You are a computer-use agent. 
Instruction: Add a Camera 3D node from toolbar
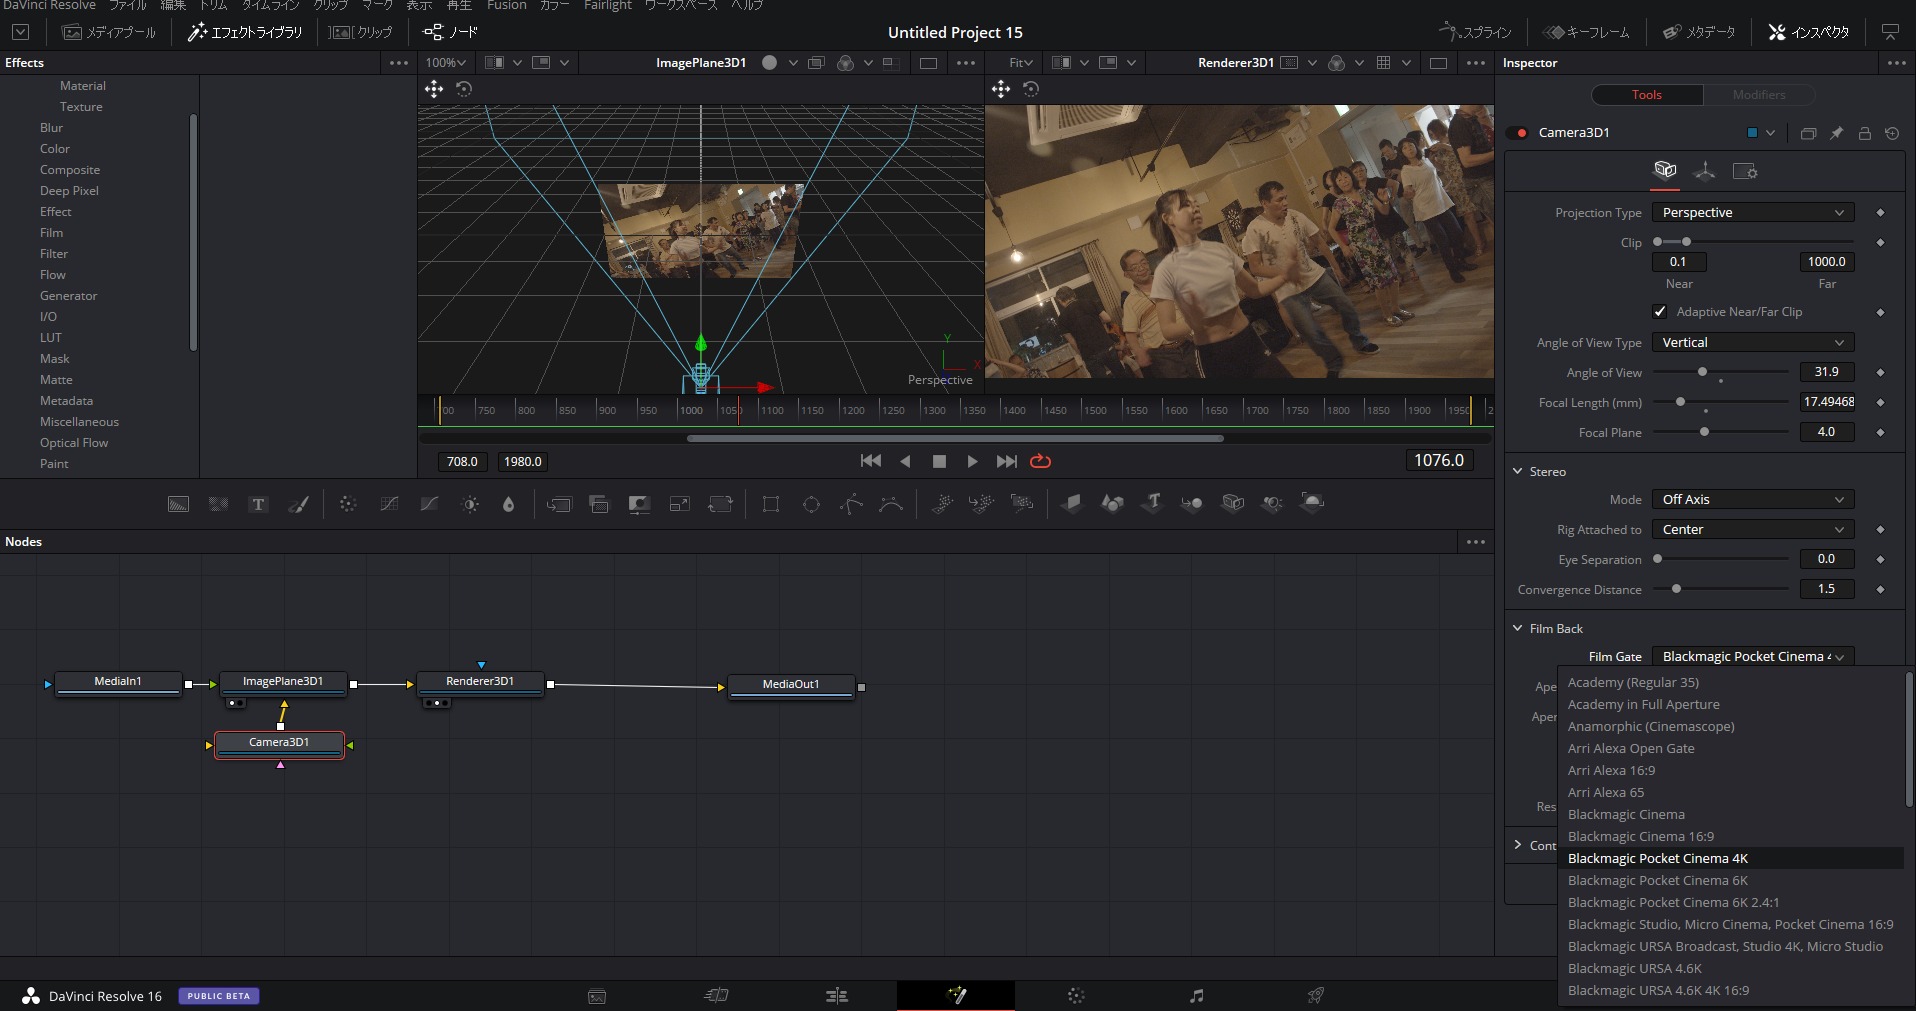click(1233, 503)
